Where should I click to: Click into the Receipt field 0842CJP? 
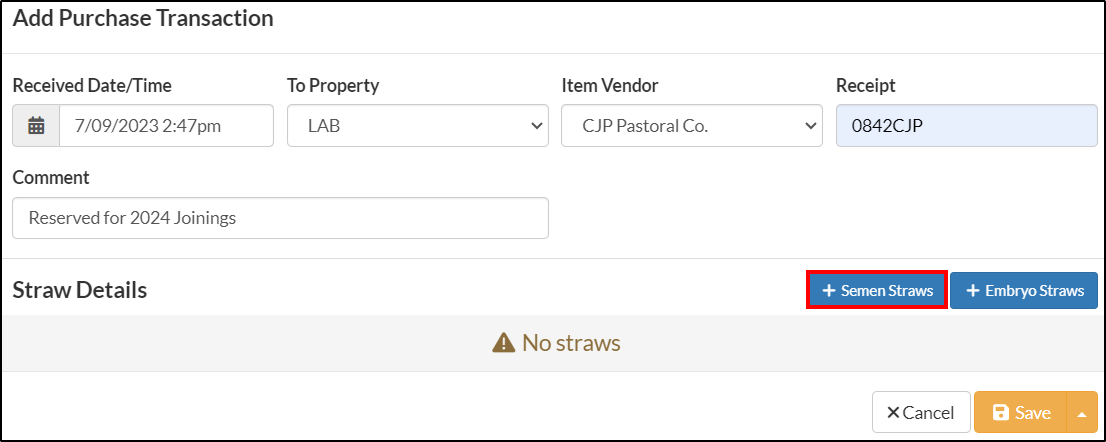click(x=966, y=126)
